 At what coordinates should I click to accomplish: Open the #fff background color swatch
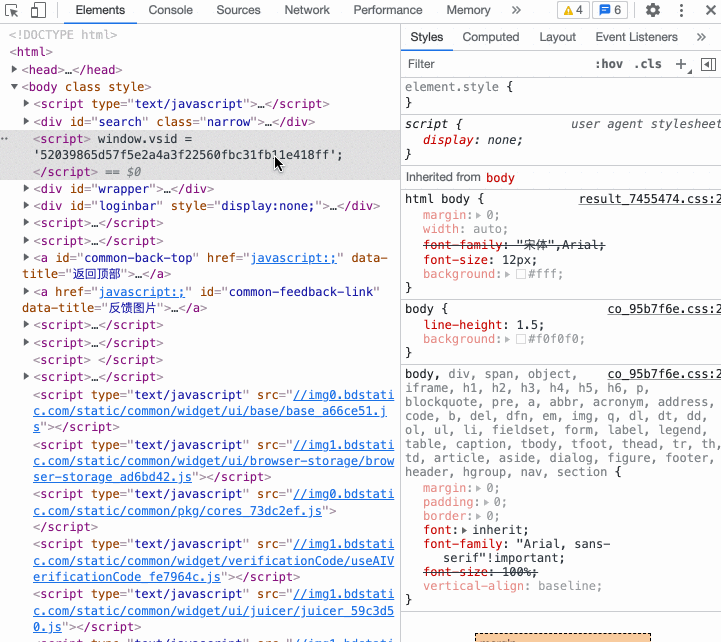click(x=521, y=274)
